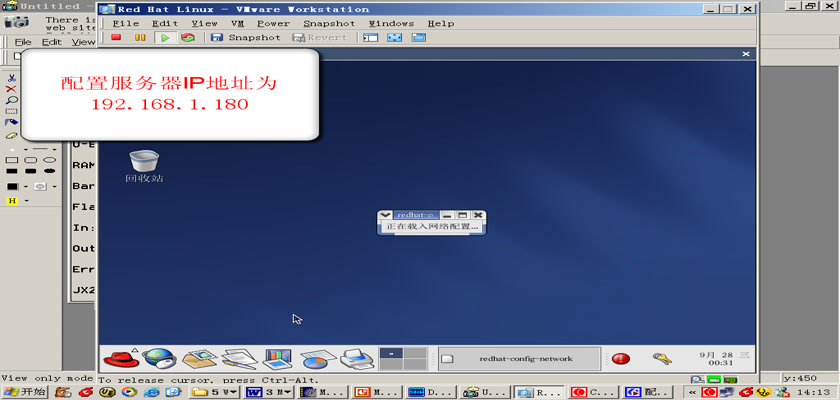
Task: Select the filled ellipse shape
Action: point(50,171)
